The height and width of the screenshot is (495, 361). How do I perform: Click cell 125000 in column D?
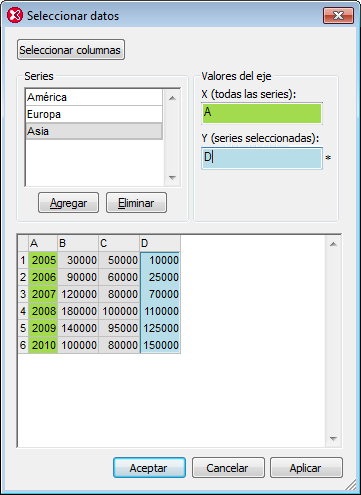coord(160,328)
